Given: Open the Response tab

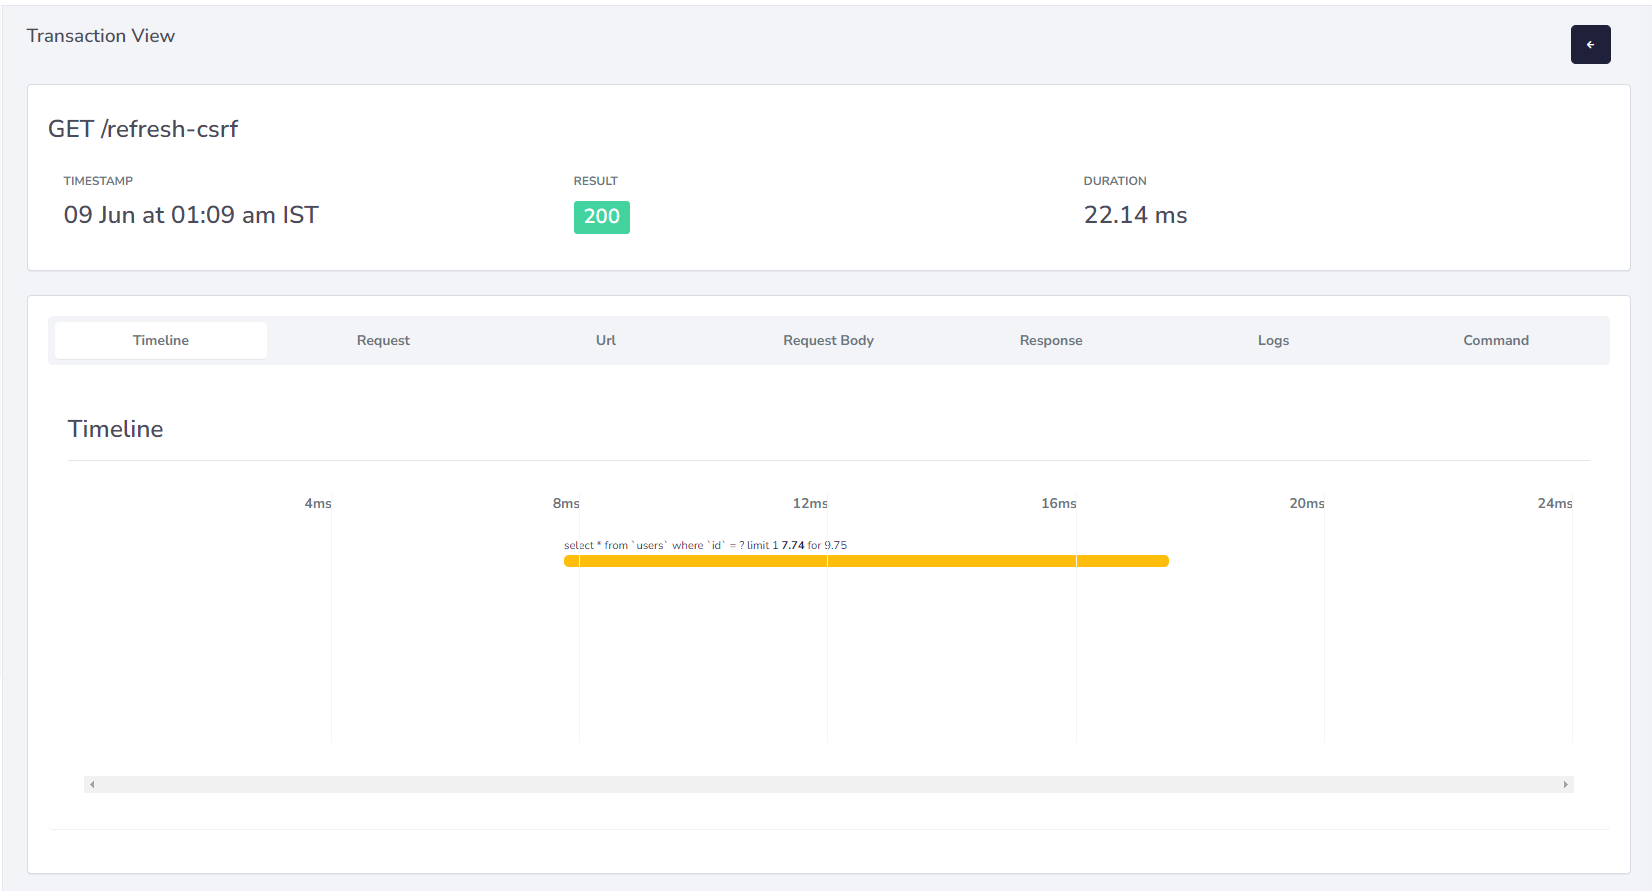Looking at the screenshot, I should (1051, 340).
